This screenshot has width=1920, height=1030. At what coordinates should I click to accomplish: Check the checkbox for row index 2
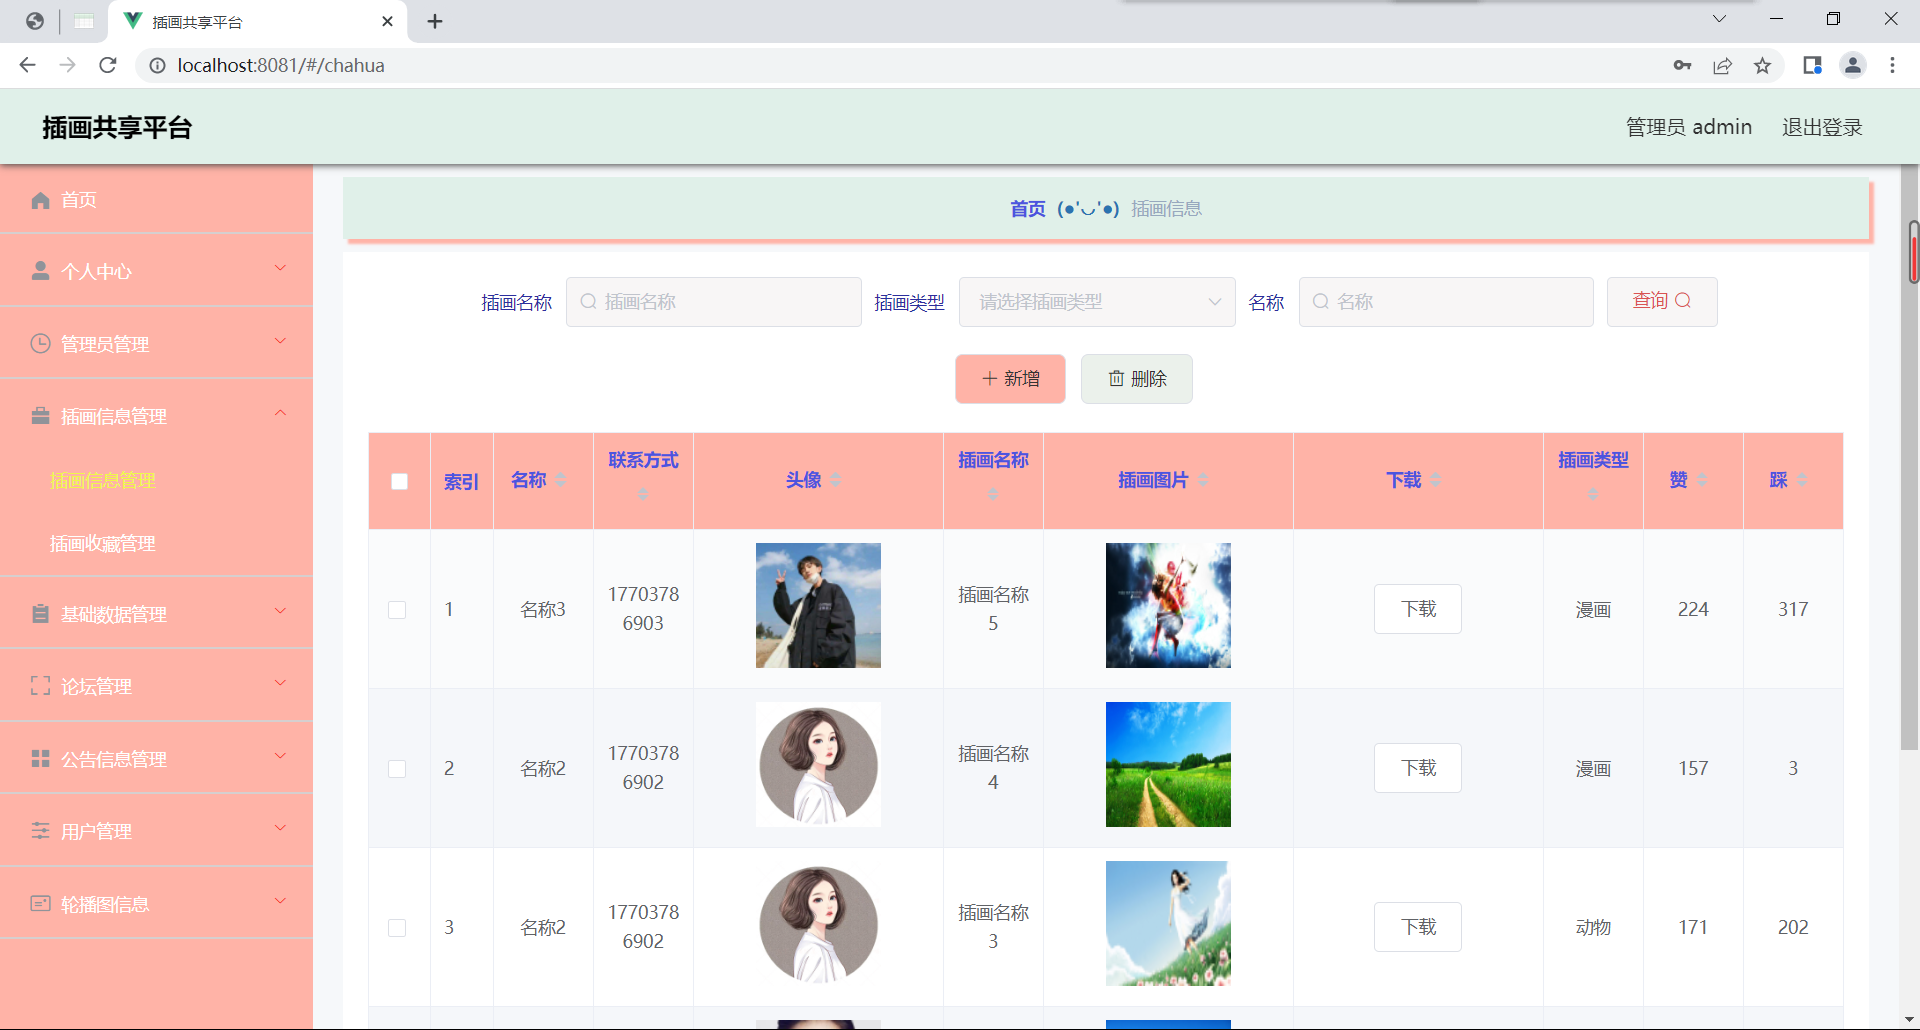pos(397,769)
